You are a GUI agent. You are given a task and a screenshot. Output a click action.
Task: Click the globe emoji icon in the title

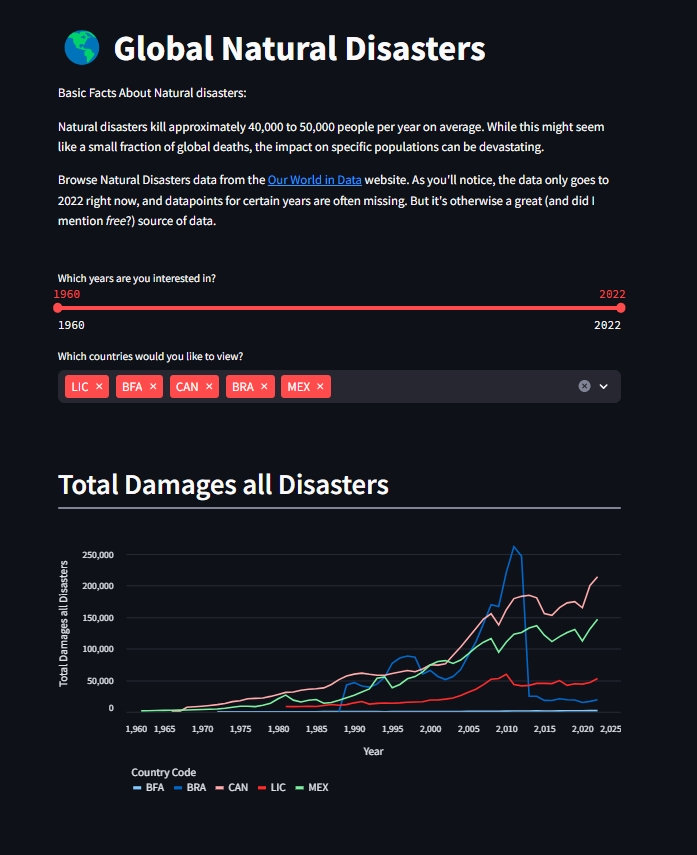point(82,48)
